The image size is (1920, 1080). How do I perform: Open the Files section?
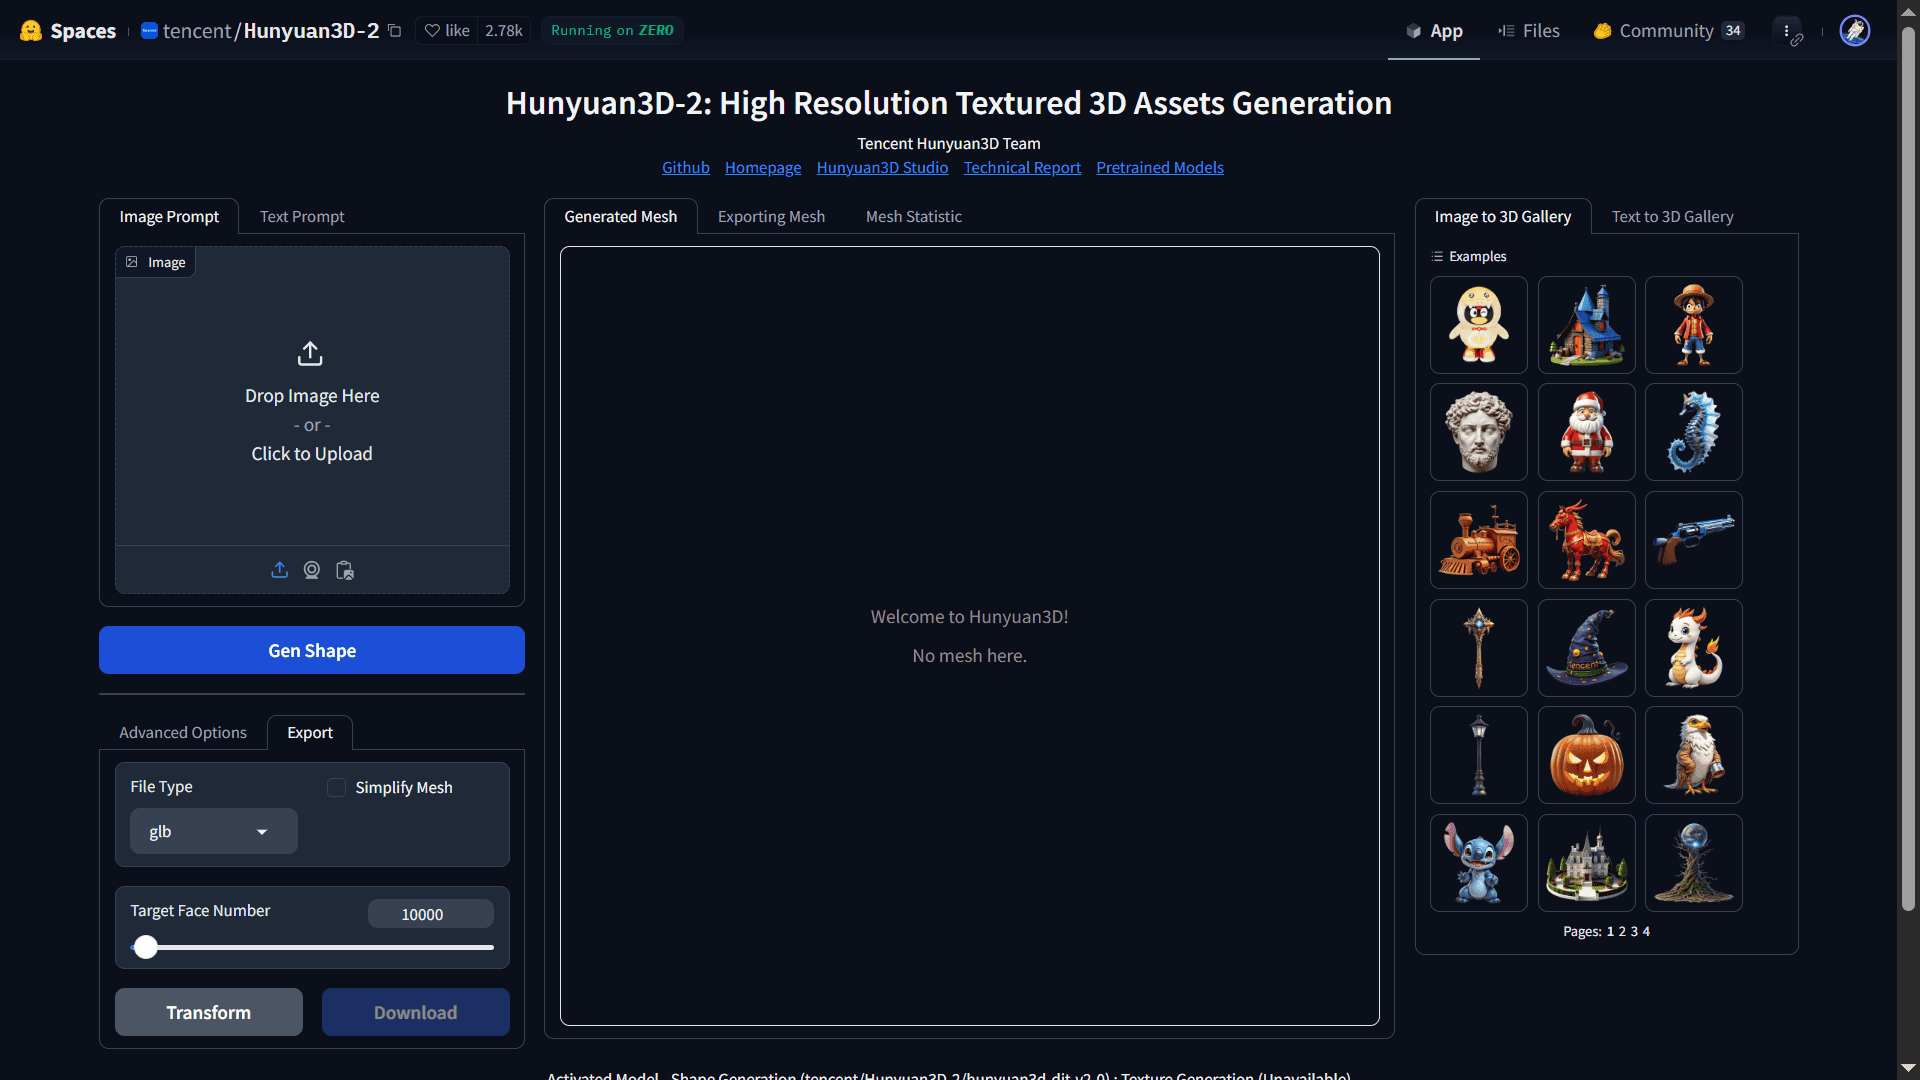[x=1529, y=30]
